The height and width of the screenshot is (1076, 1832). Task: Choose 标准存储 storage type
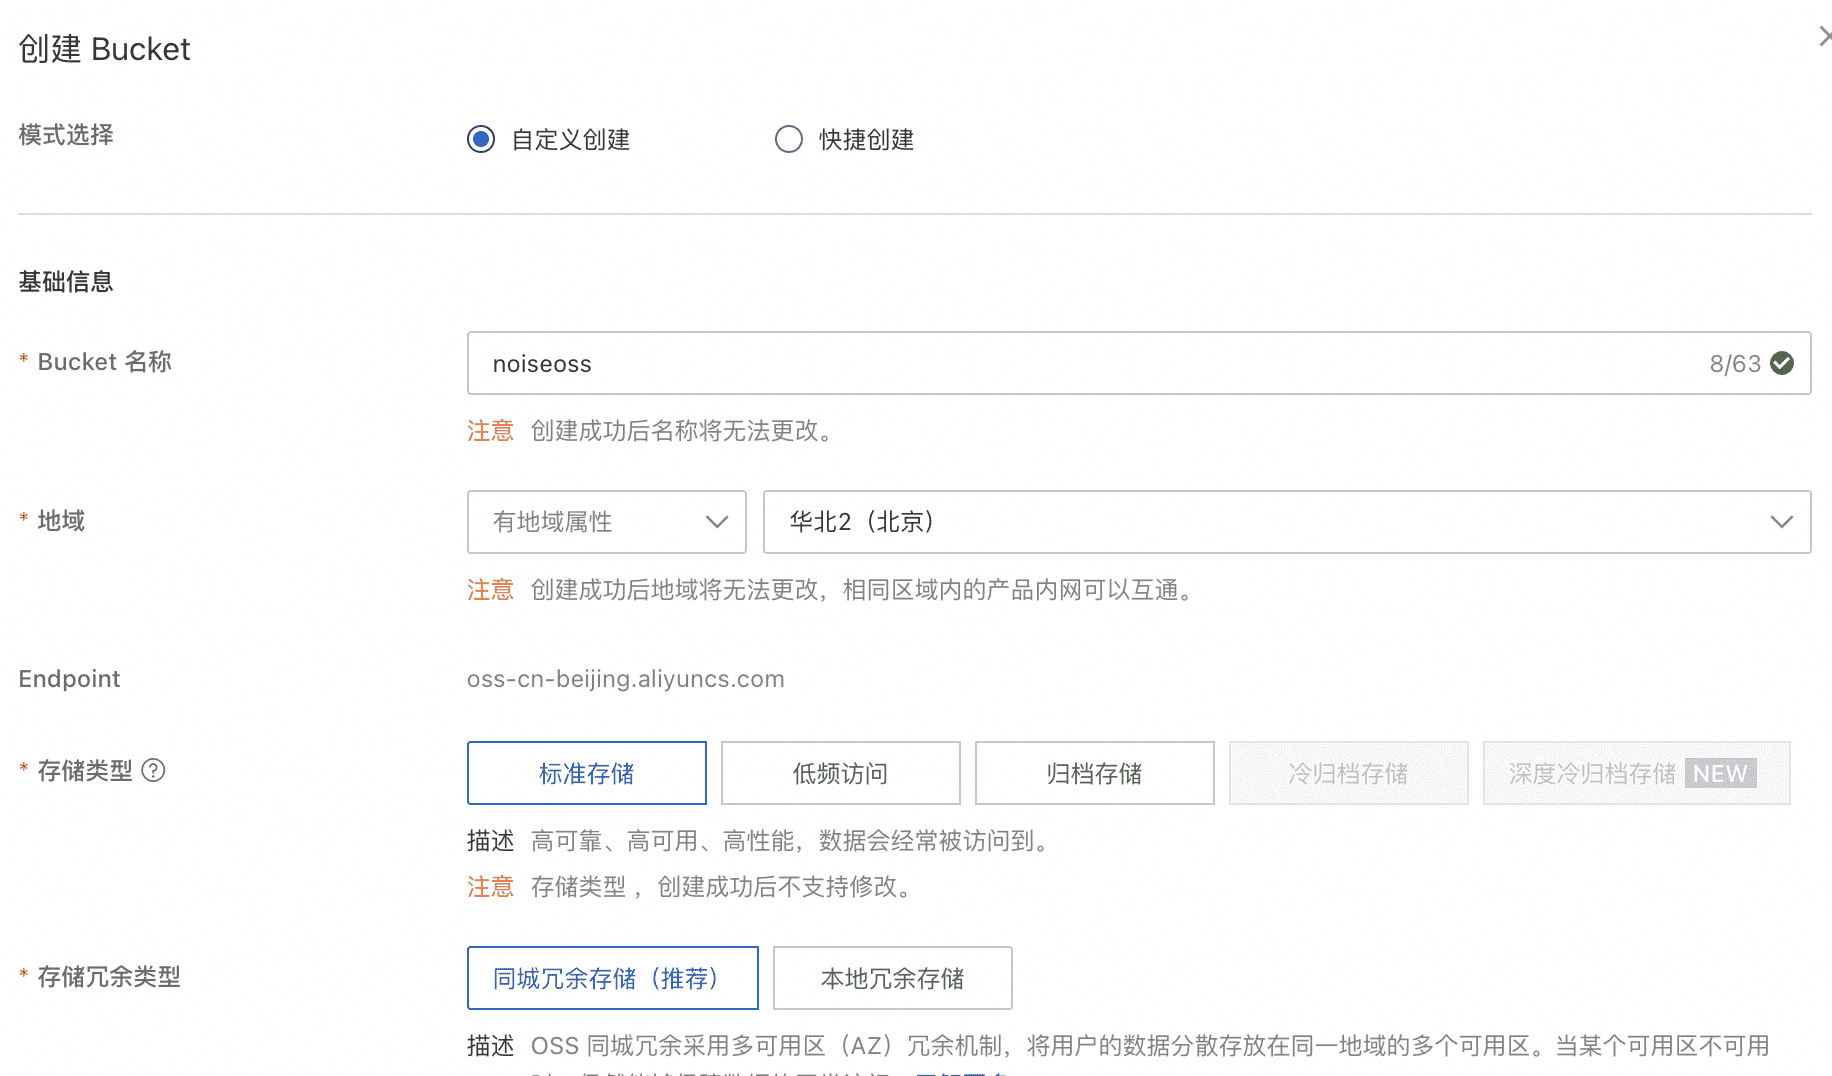point(587,773)
